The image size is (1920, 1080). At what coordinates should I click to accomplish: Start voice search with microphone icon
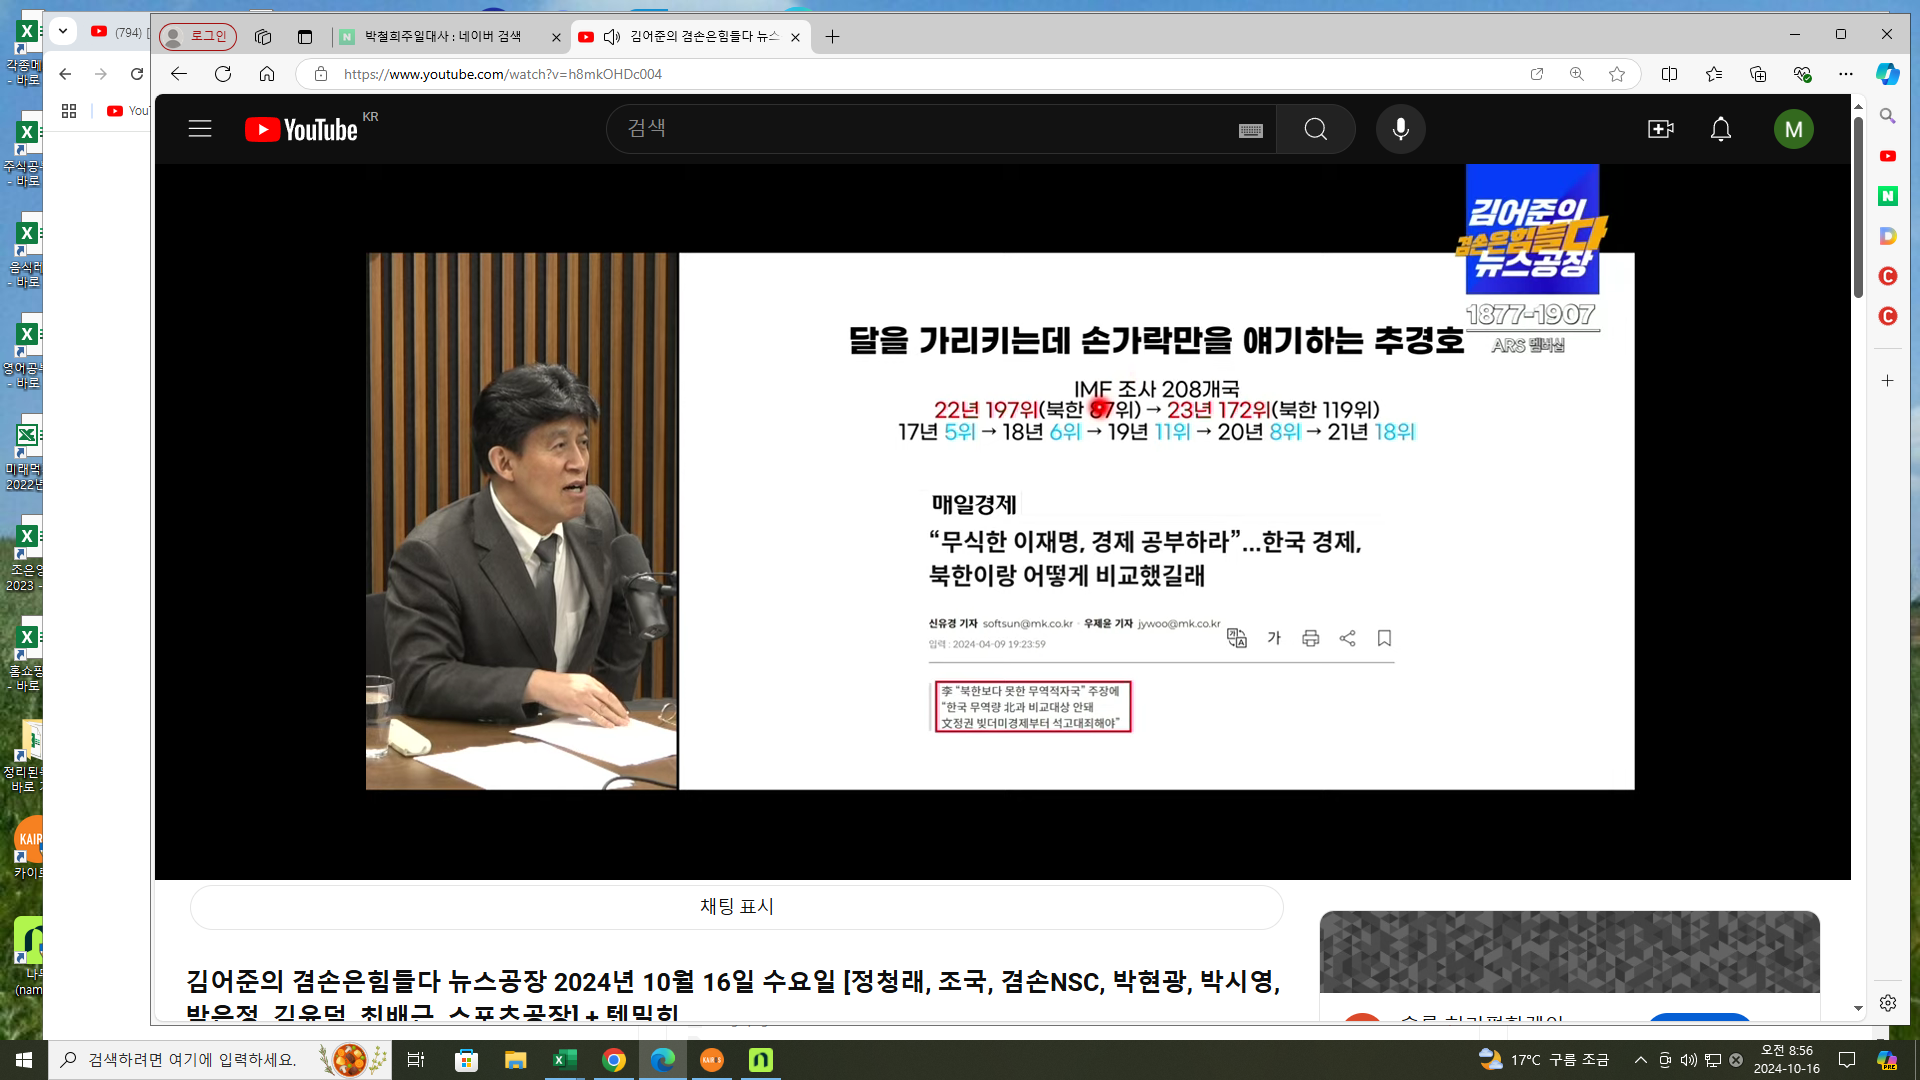coord(1400,129)
